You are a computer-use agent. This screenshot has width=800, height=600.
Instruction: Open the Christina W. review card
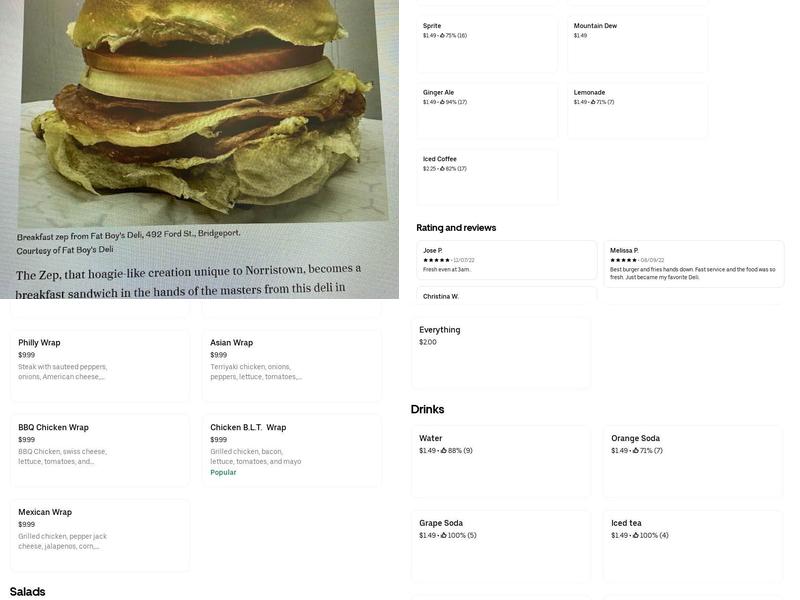(507, 295)
